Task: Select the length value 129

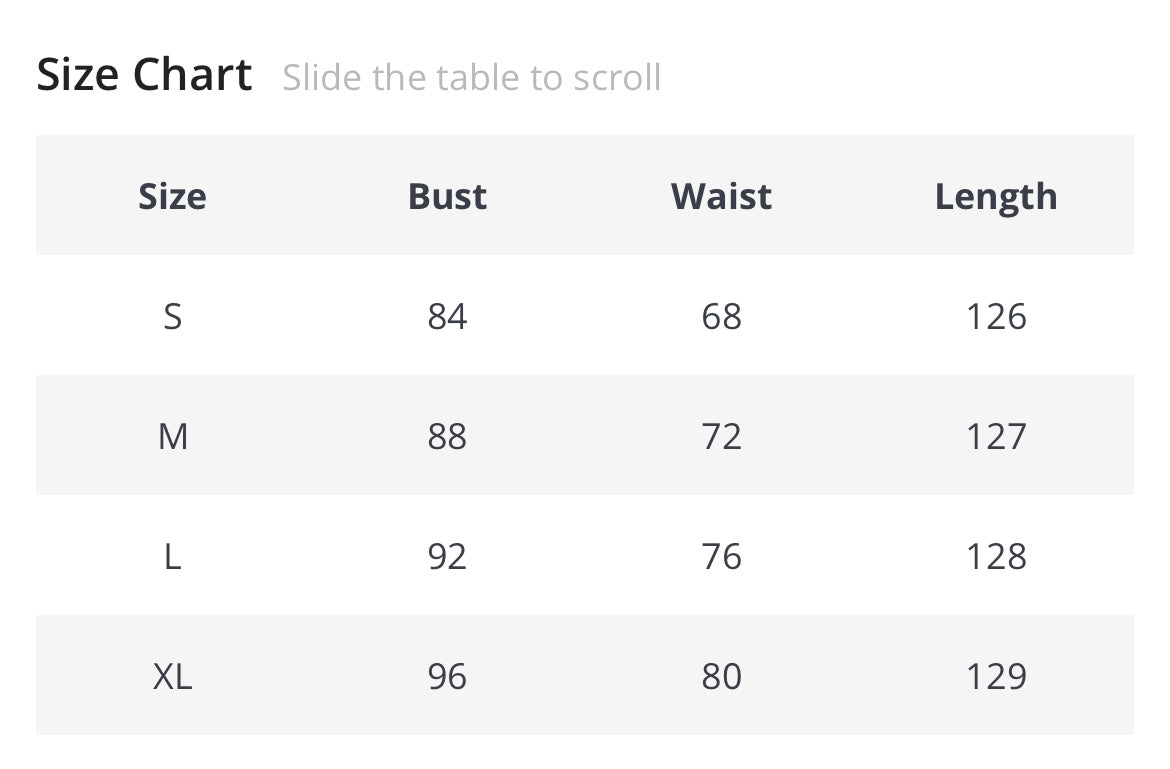Action: (x=996, y=677)
